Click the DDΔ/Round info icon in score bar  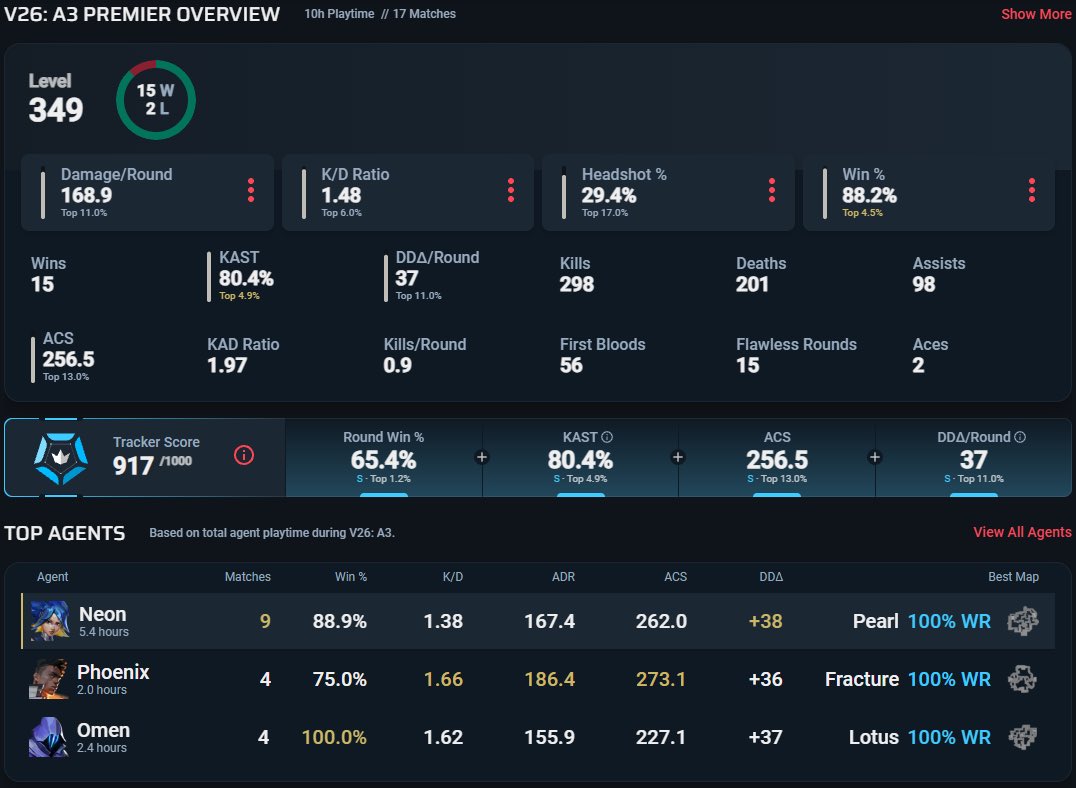tap(1020, 437)
